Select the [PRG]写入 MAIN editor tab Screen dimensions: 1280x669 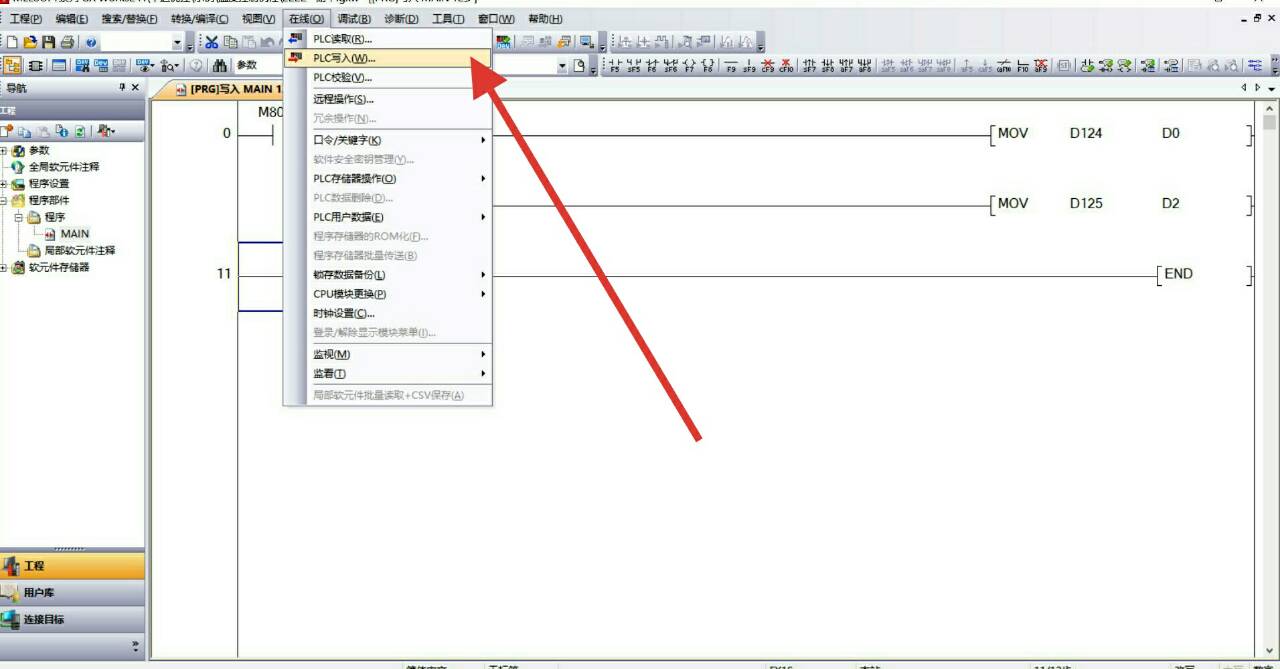(230, 90)
